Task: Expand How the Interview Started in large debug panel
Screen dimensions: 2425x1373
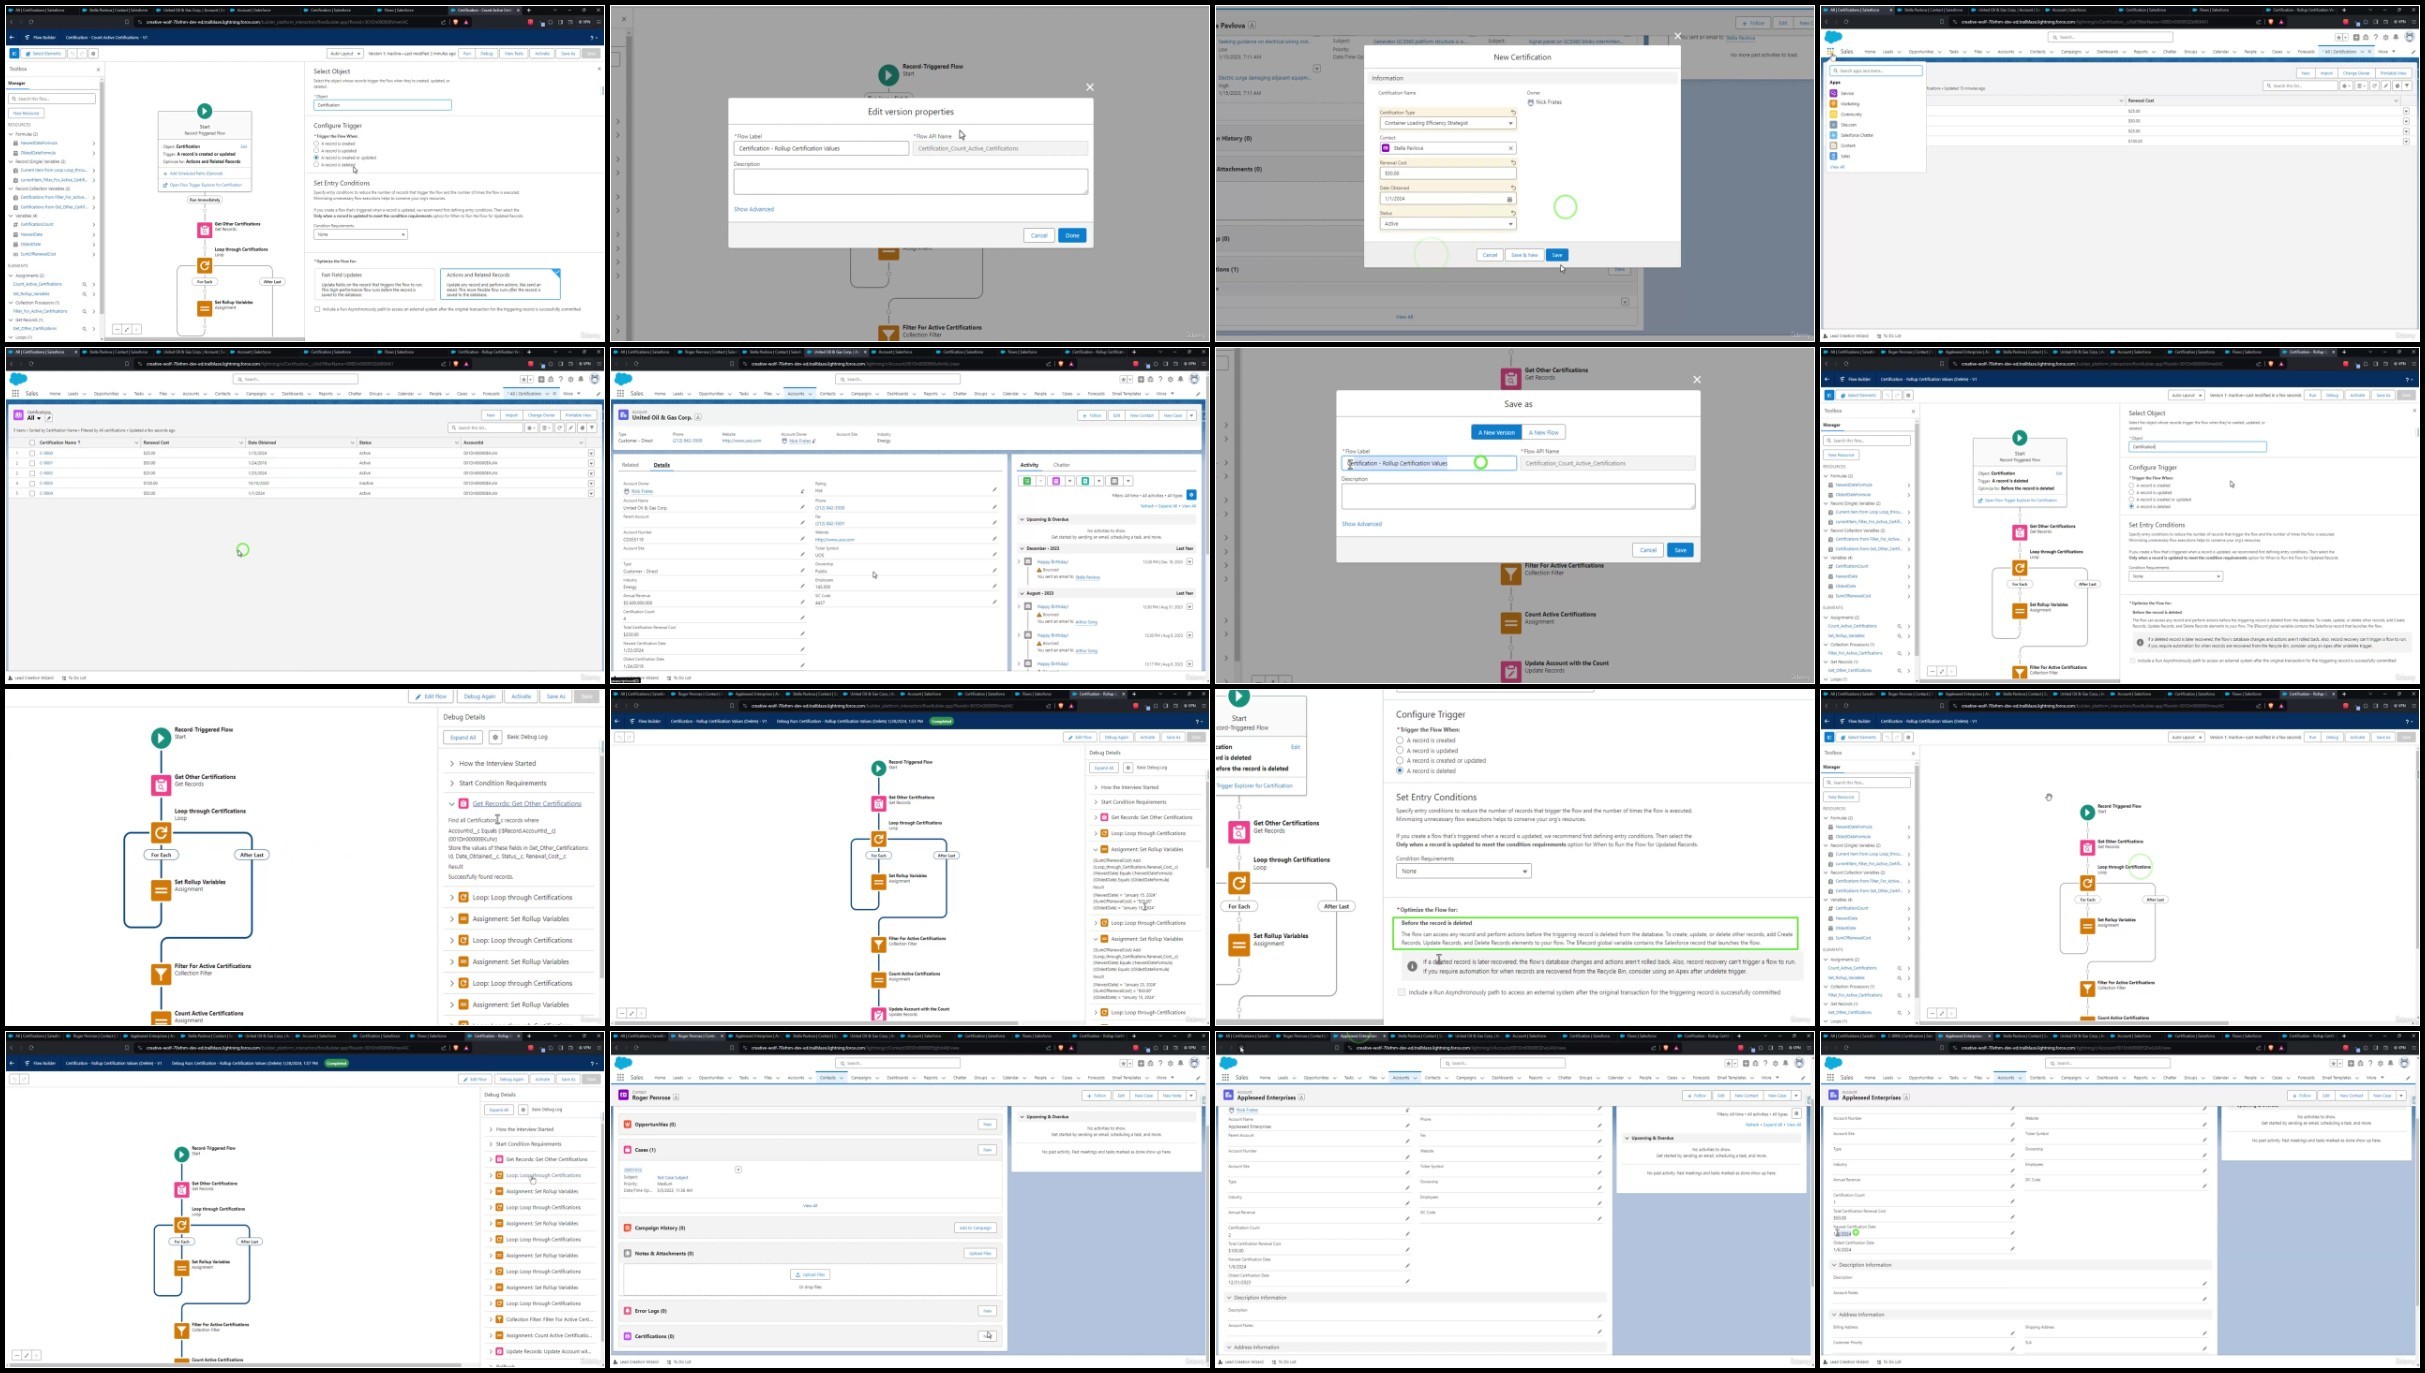Action: 452,763
